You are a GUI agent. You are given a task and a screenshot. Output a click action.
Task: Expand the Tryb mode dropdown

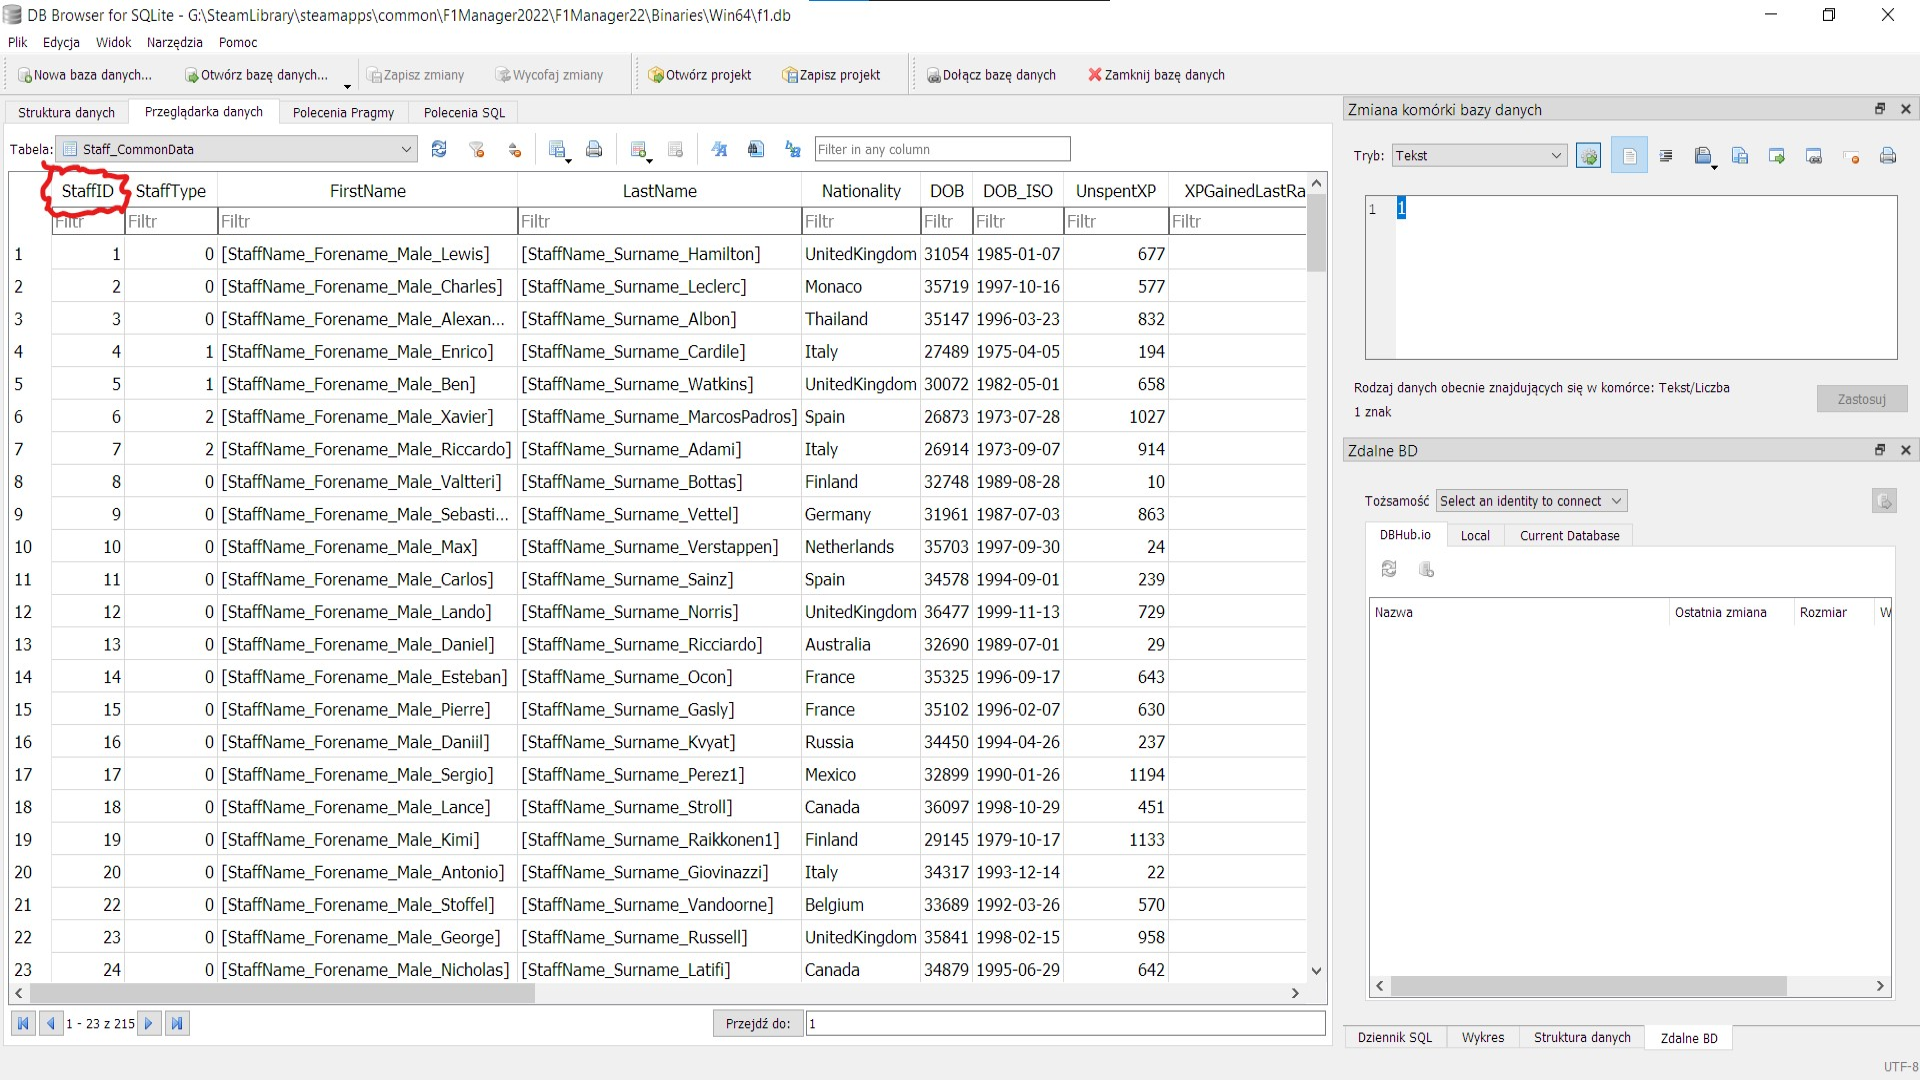tap(1478, 156)
